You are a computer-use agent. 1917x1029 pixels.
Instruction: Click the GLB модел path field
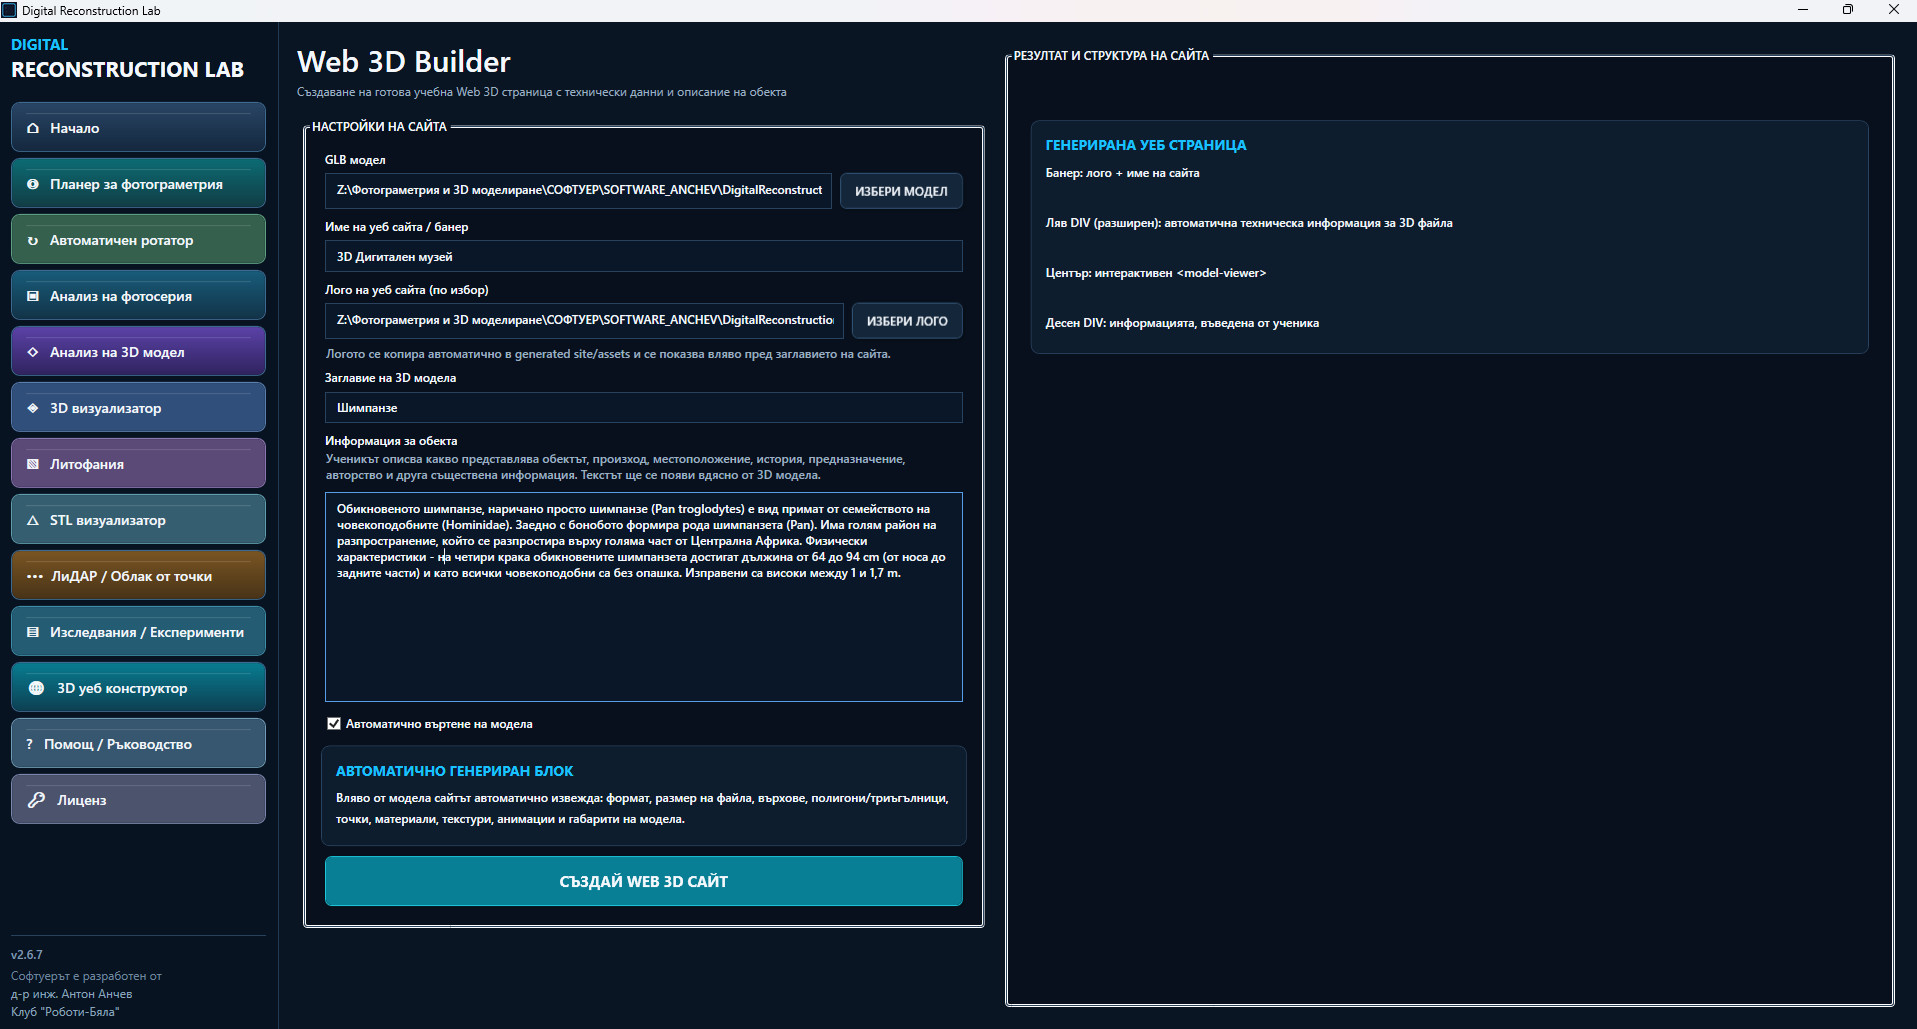point(578,190)
